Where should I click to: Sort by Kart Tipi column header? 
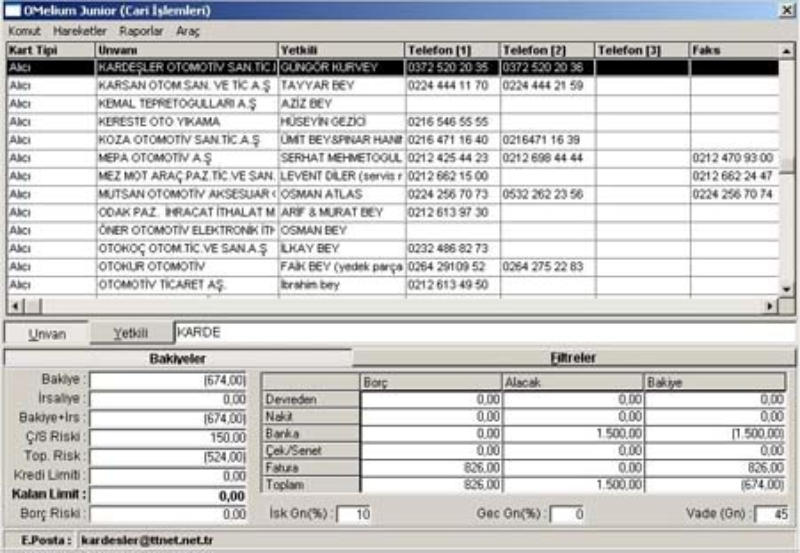point(51,50)
